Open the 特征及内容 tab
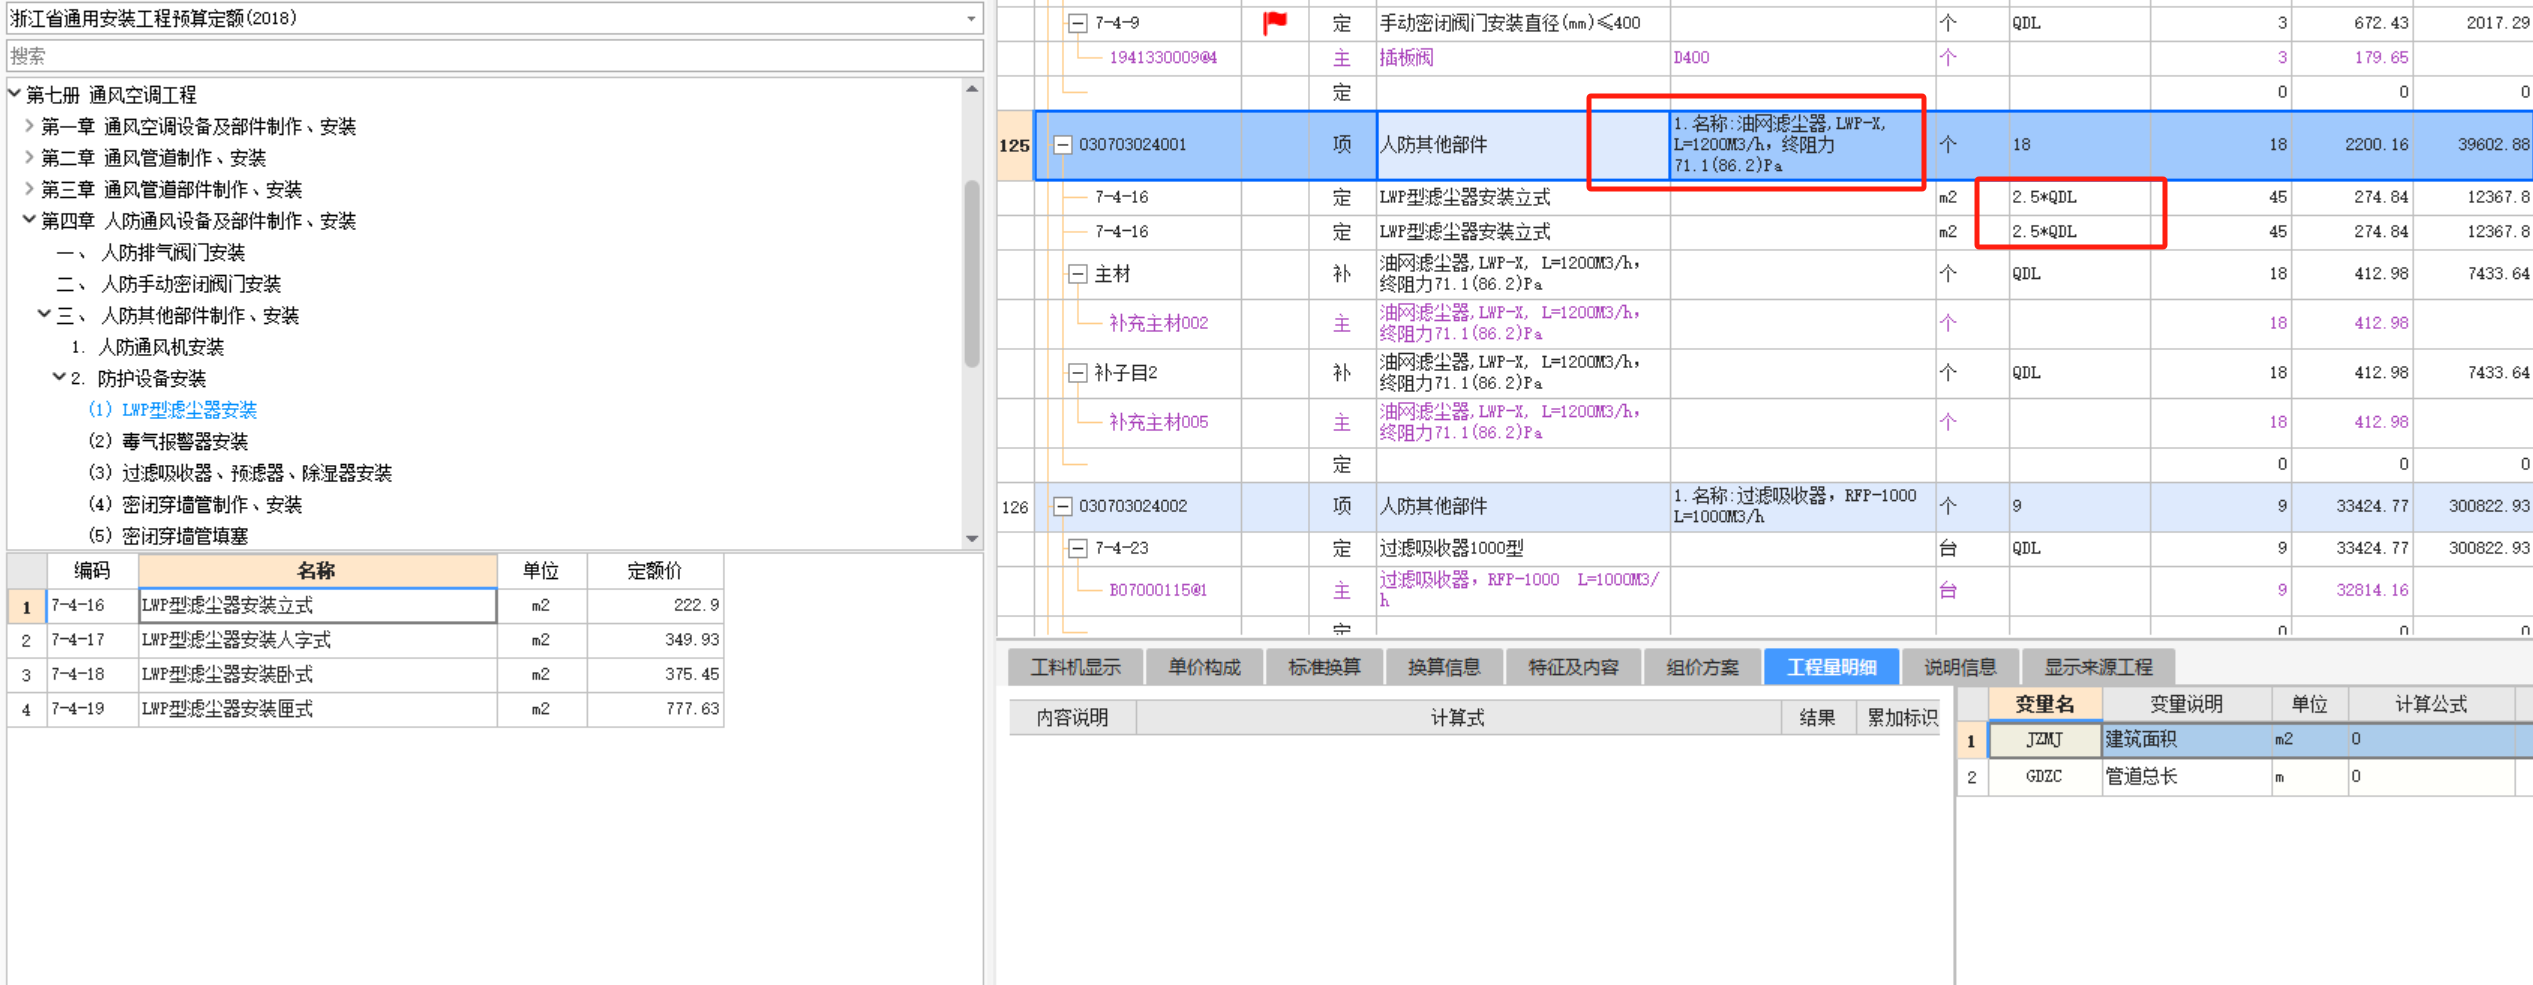Image resolution: width=2533 pixels, height=985 pixels. 1573,667
